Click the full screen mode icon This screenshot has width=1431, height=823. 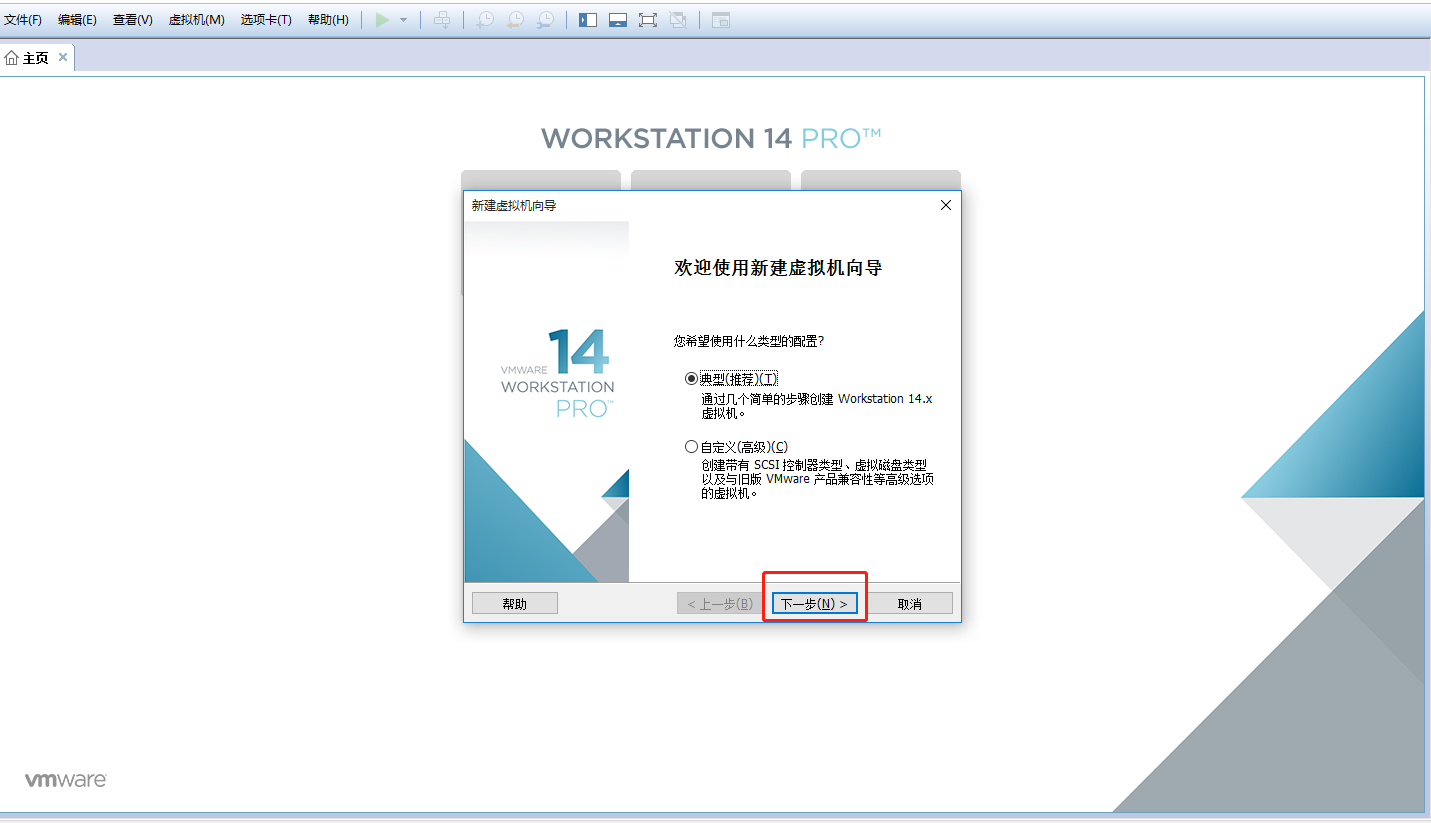coord(648,20)
